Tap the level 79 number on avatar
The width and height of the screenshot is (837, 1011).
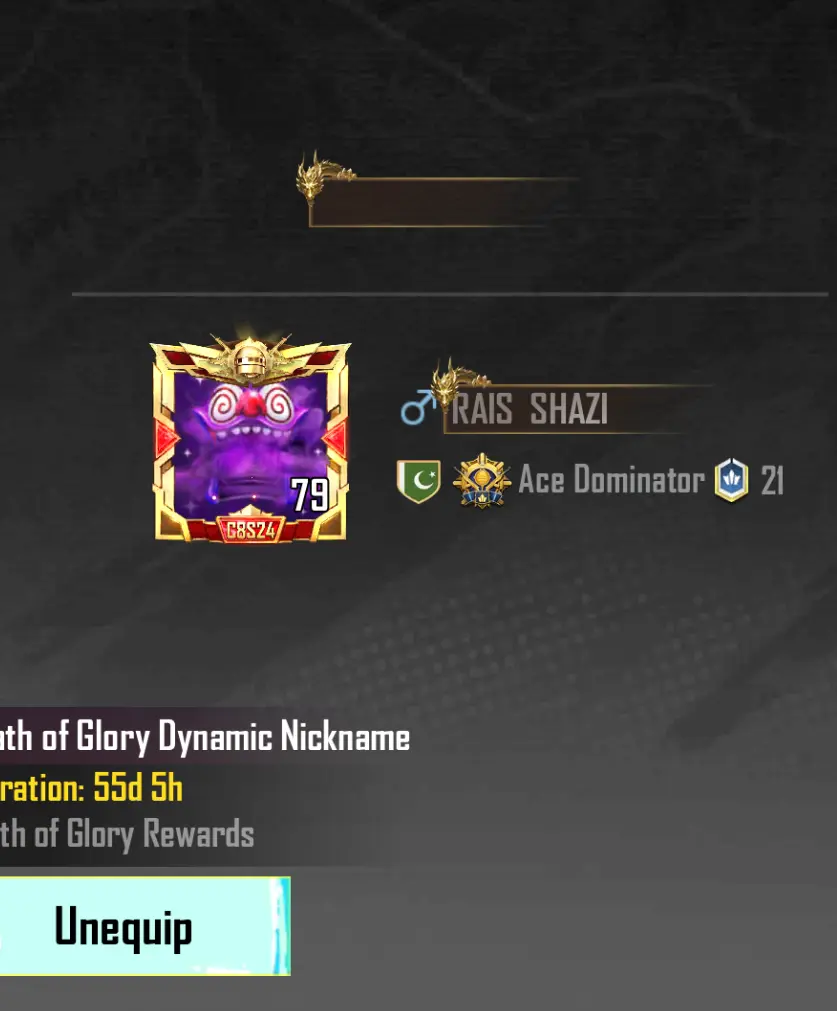click(x=310, y=495)
